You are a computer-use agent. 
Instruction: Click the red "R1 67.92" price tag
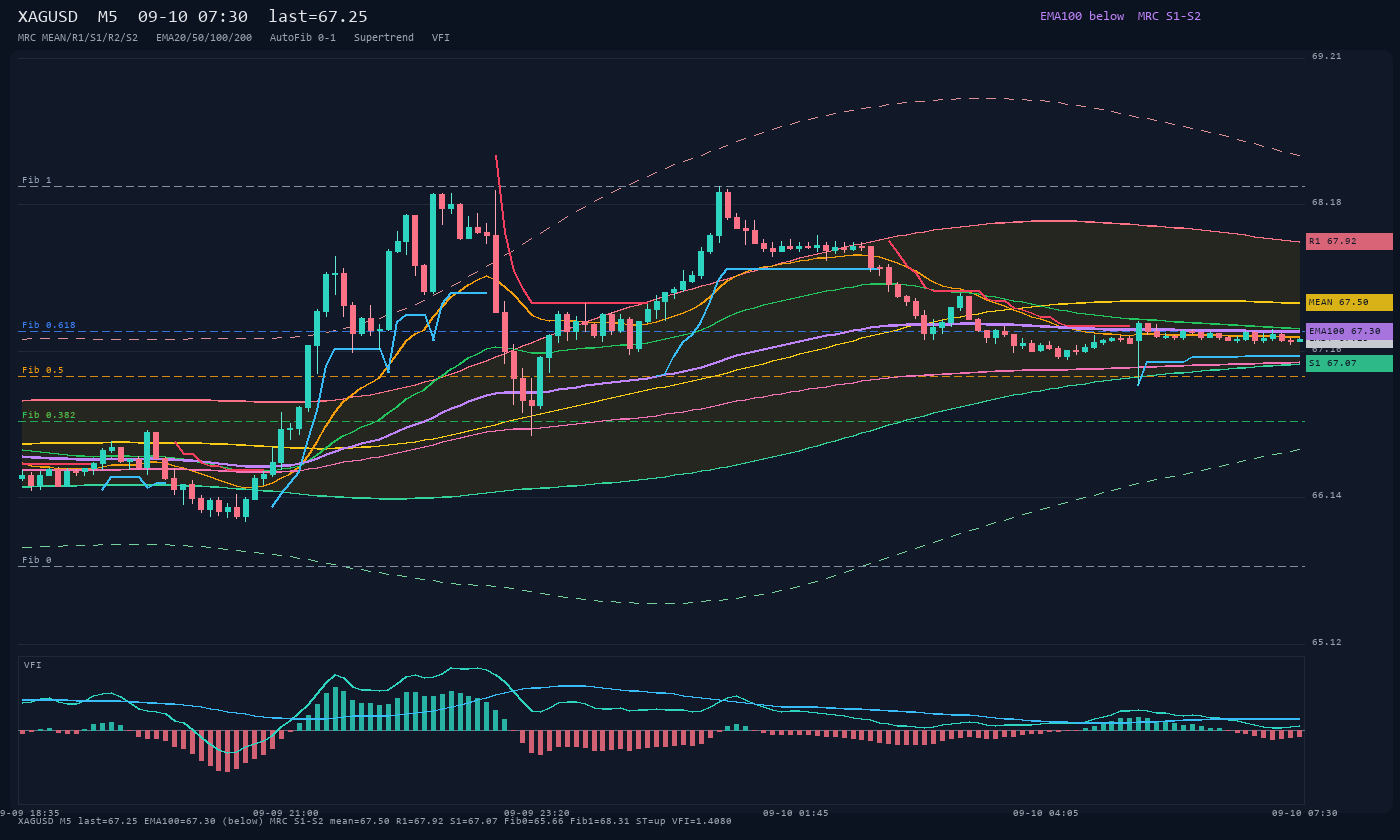(x=1349, y=241)
